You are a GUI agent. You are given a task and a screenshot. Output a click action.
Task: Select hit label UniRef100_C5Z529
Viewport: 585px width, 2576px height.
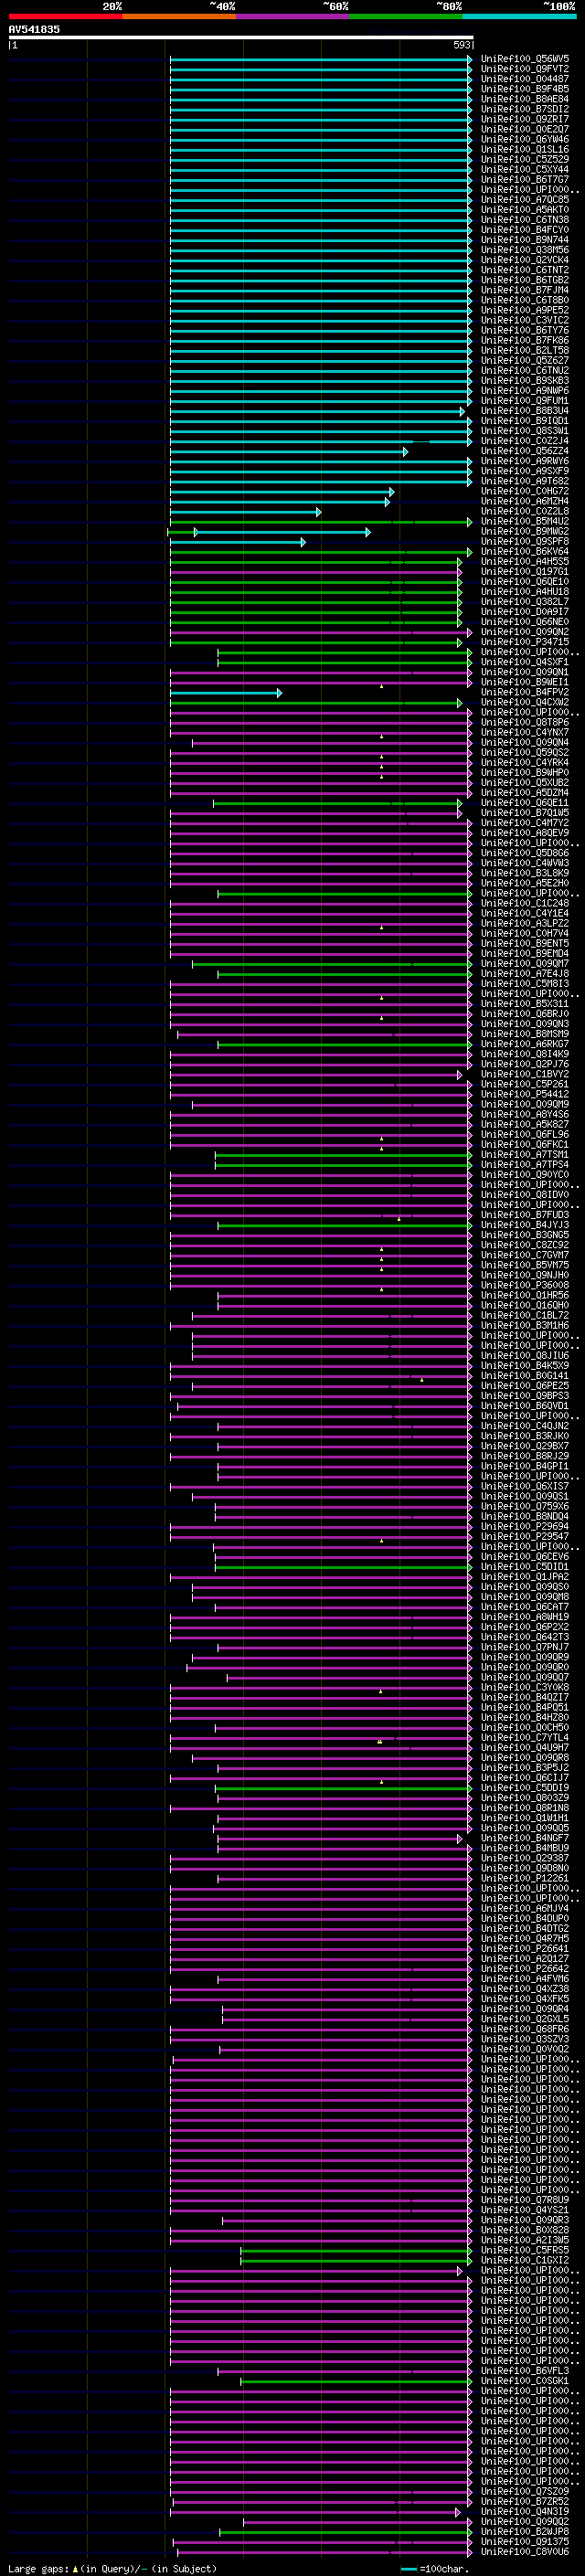525,159
